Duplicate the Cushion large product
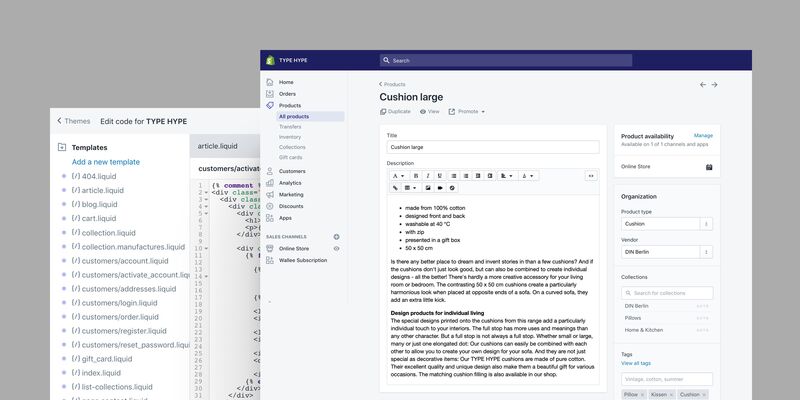This screenshot has height=400, width=800. (x=395, y=112)
